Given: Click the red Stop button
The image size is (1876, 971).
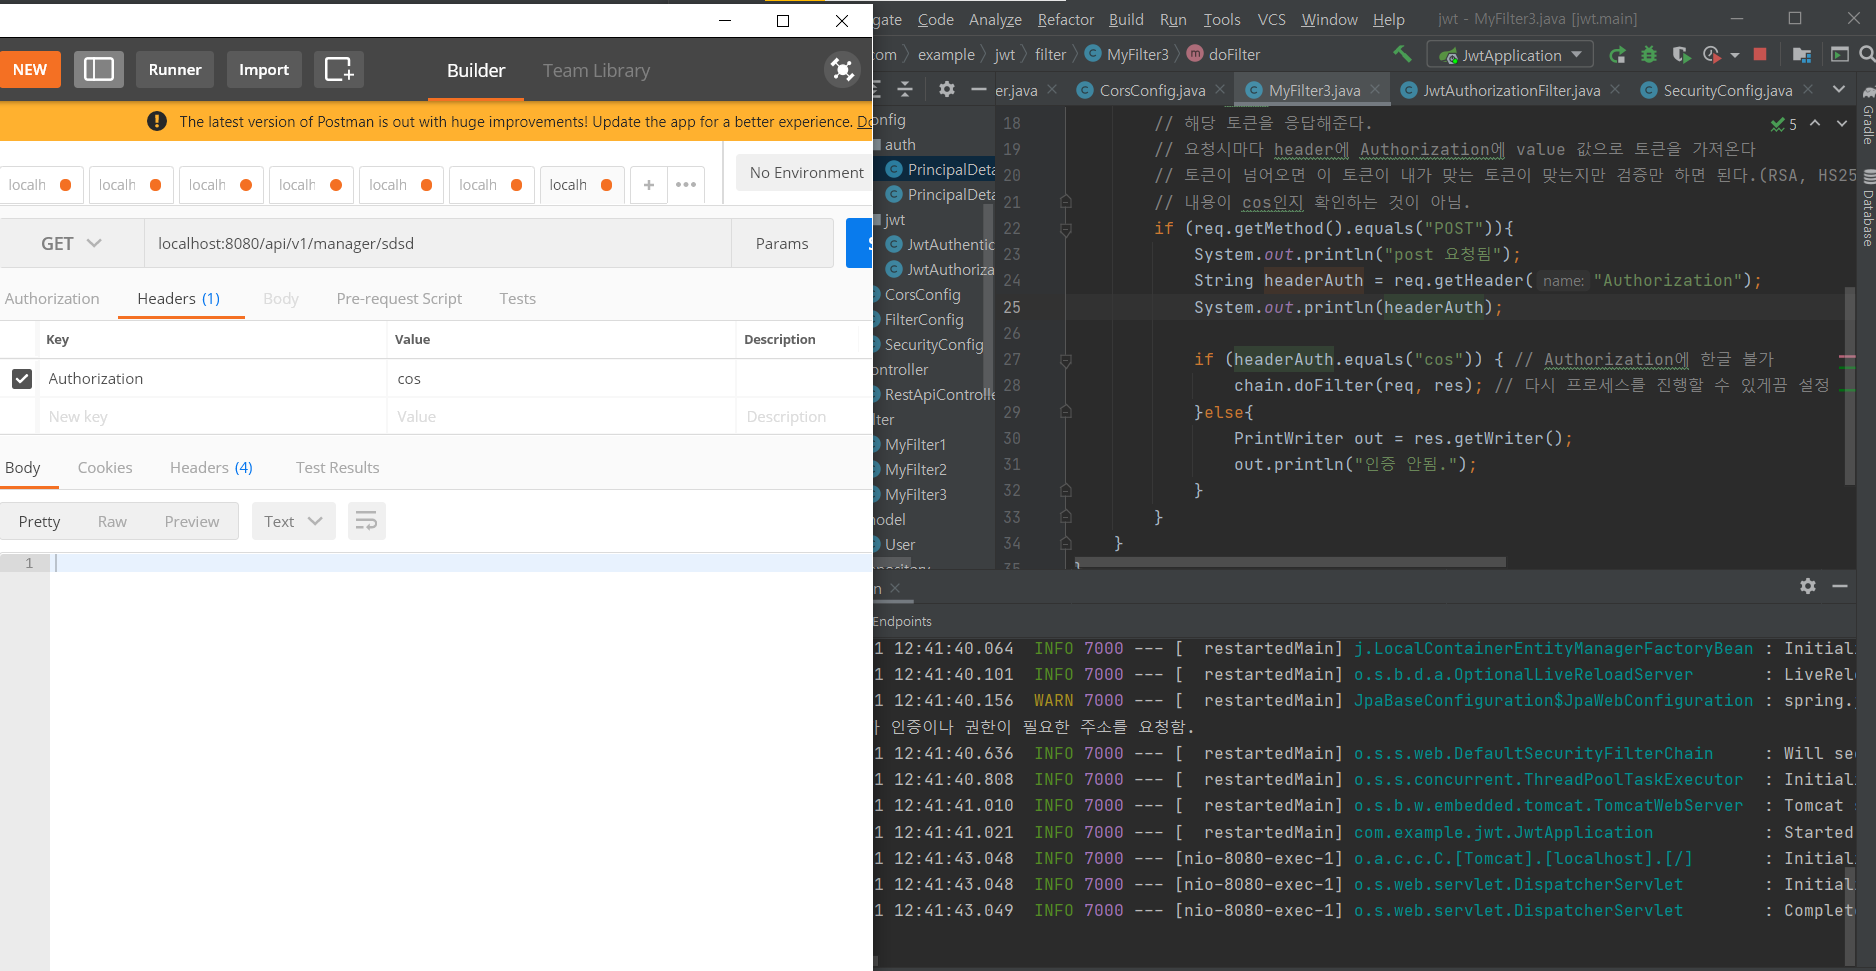Looking at the screenshot, I should [x=1760, y=54].
